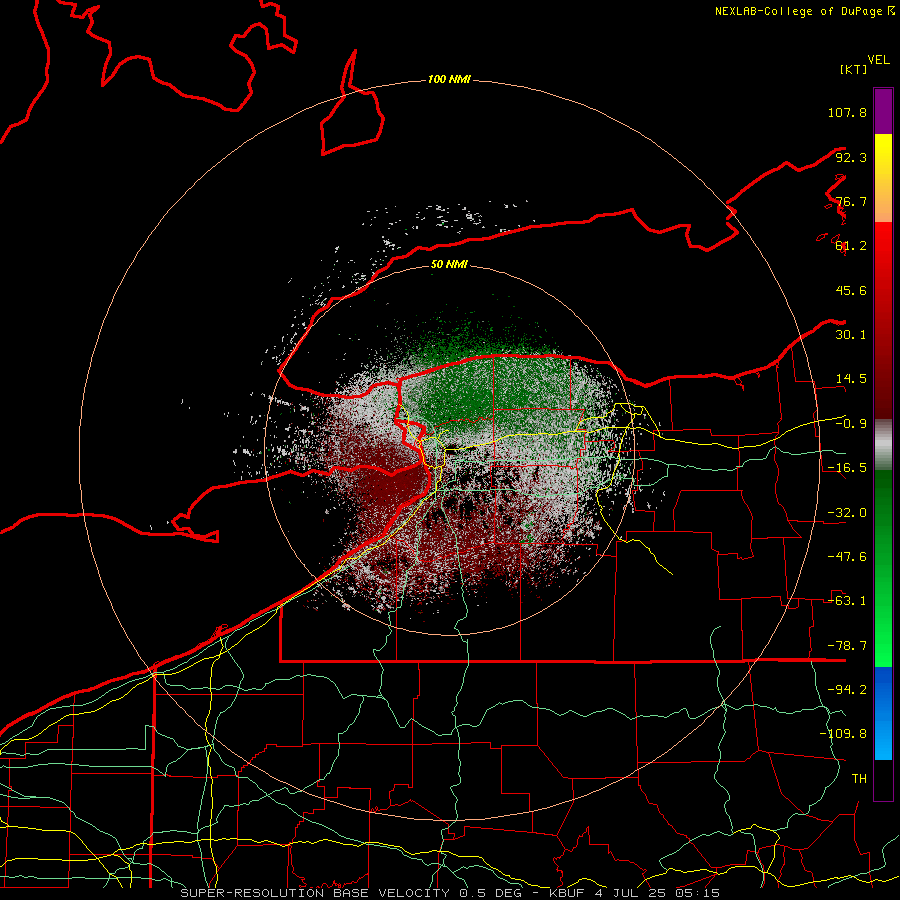Select the 30.1 legend value
900x900 pixels.
click(851, 335)
